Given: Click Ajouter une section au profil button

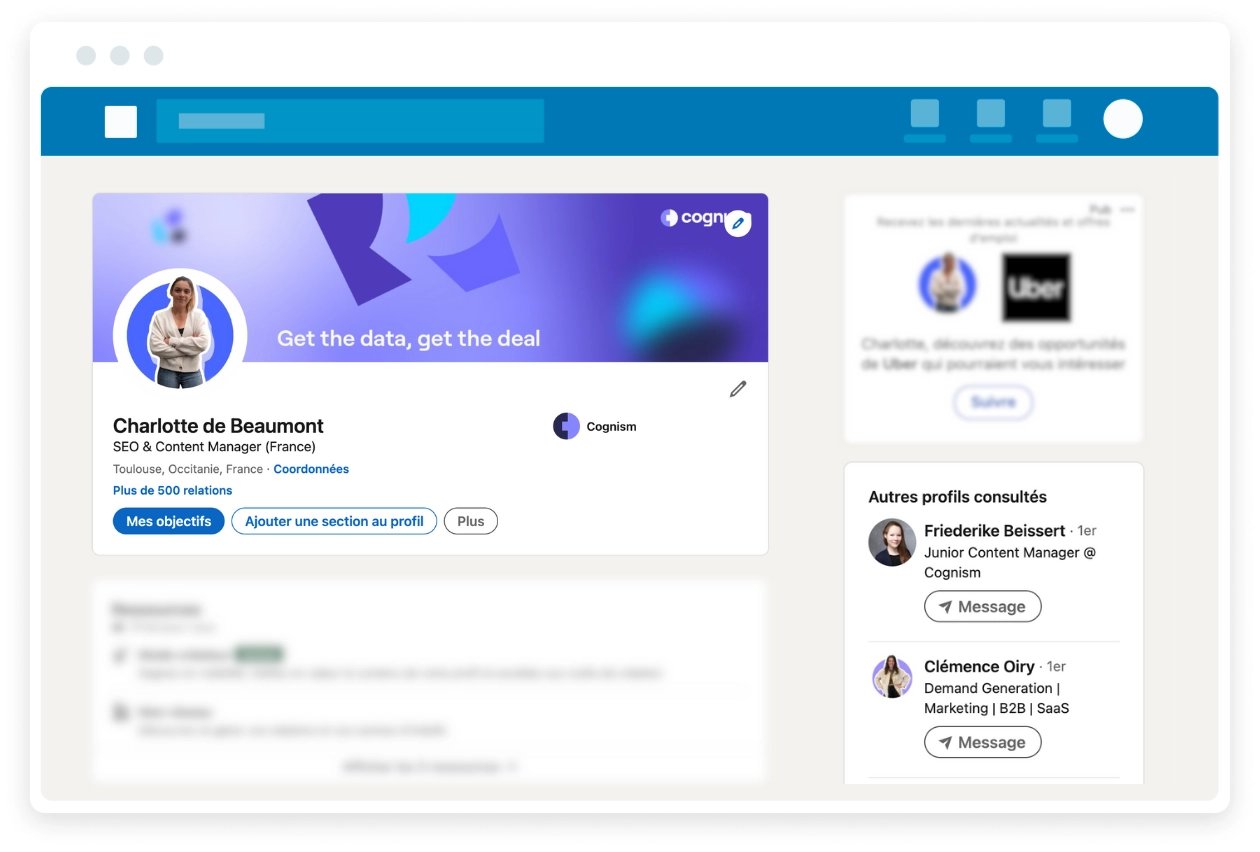Looking at the screenshot, I should [334, 521].
